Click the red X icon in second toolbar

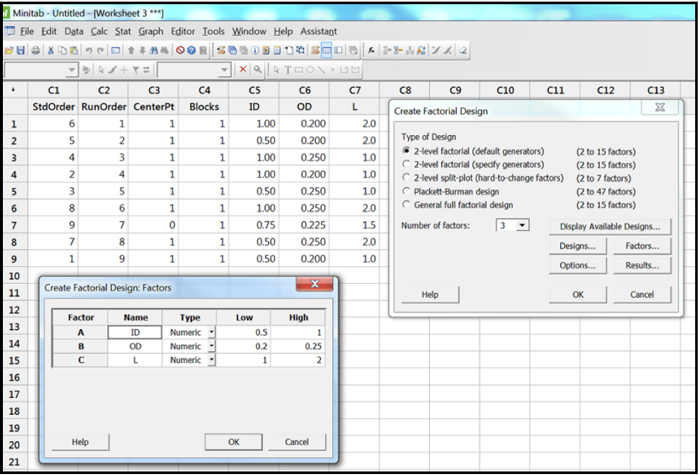pyautogui.click(x=243, y=69)
